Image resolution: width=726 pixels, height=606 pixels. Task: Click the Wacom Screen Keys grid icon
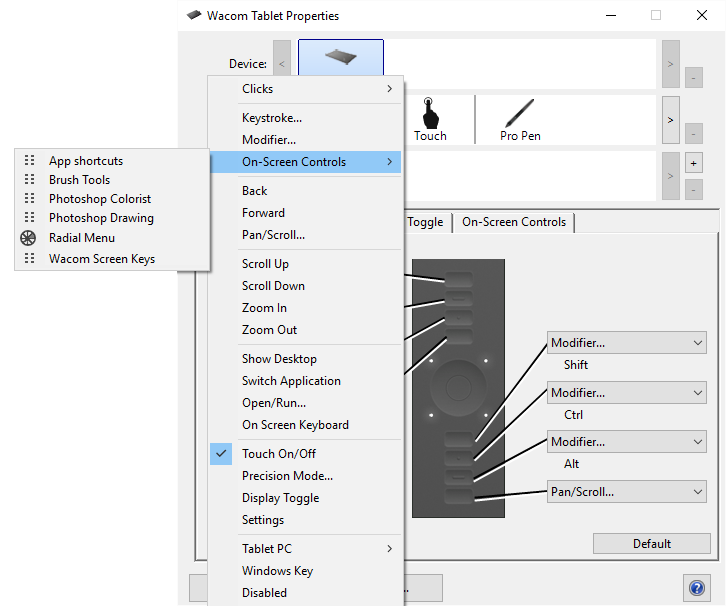(30, 258)
